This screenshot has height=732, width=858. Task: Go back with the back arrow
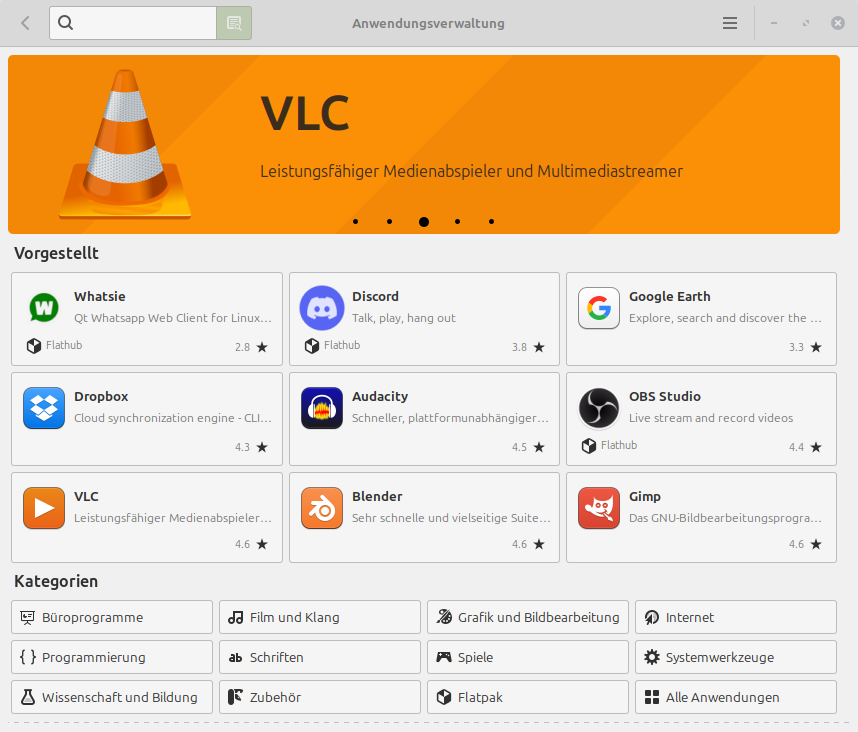click(25, 23)
